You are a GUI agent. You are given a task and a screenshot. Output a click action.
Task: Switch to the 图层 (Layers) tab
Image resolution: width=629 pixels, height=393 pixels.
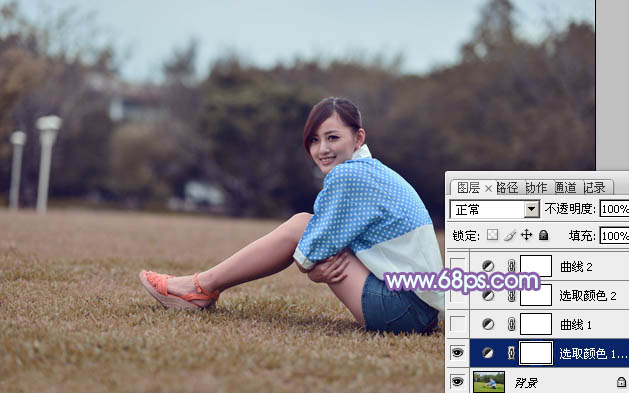(468, 187)
